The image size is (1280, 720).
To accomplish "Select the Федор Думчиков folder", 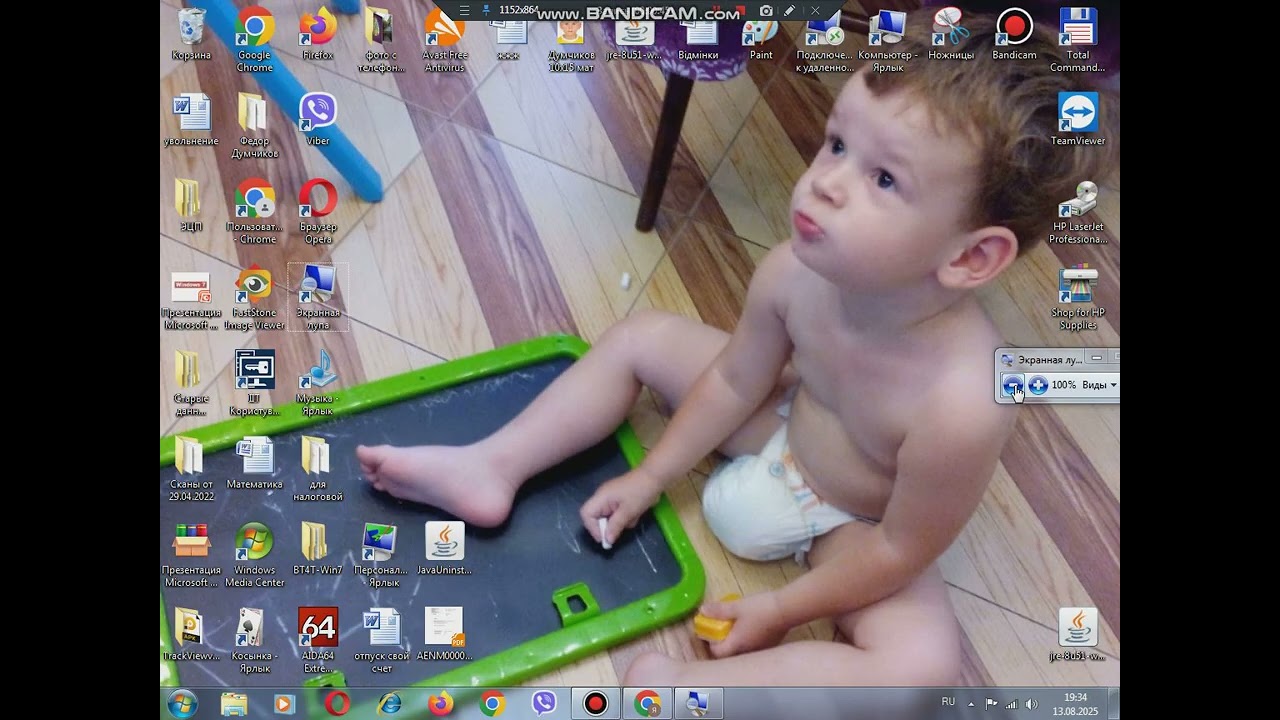I will click(255, 127).
